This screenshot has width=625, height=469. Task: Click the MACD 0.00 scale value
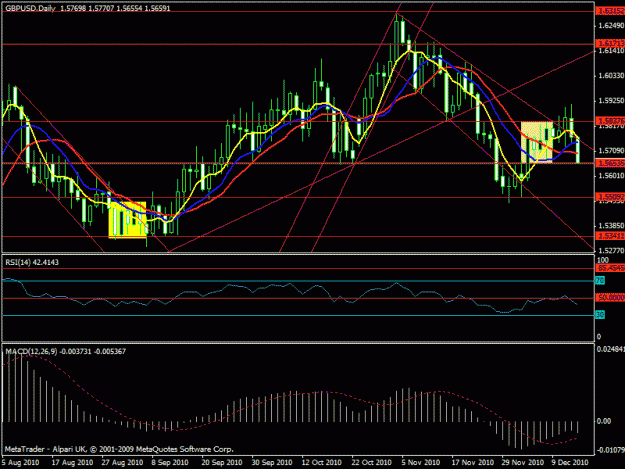pos(603,421)
